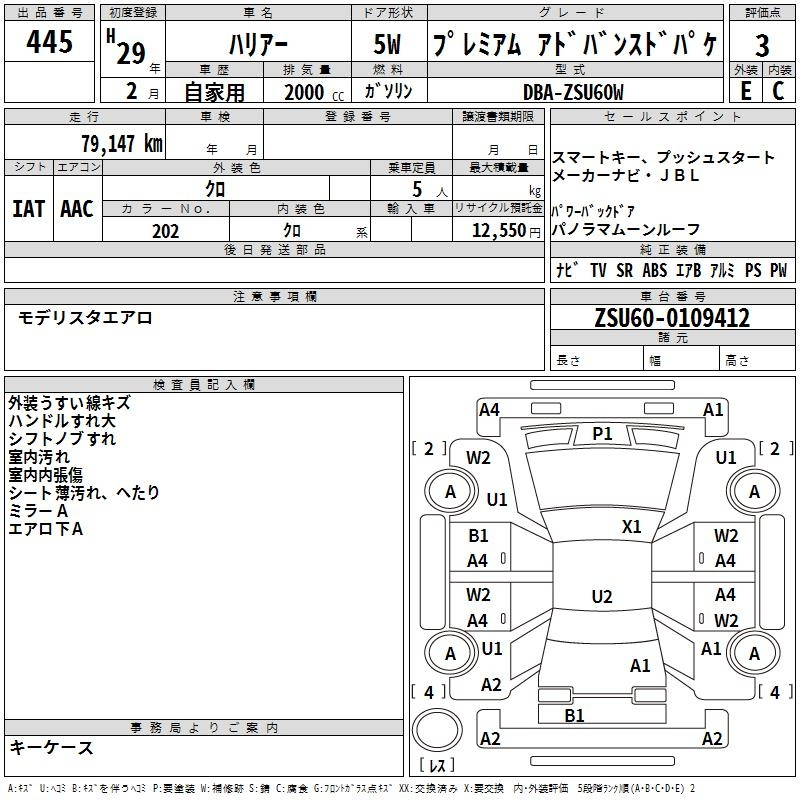Click the lot number 445
The width and height of the screenshot is (800, 800).
click(x=50, y=42)
